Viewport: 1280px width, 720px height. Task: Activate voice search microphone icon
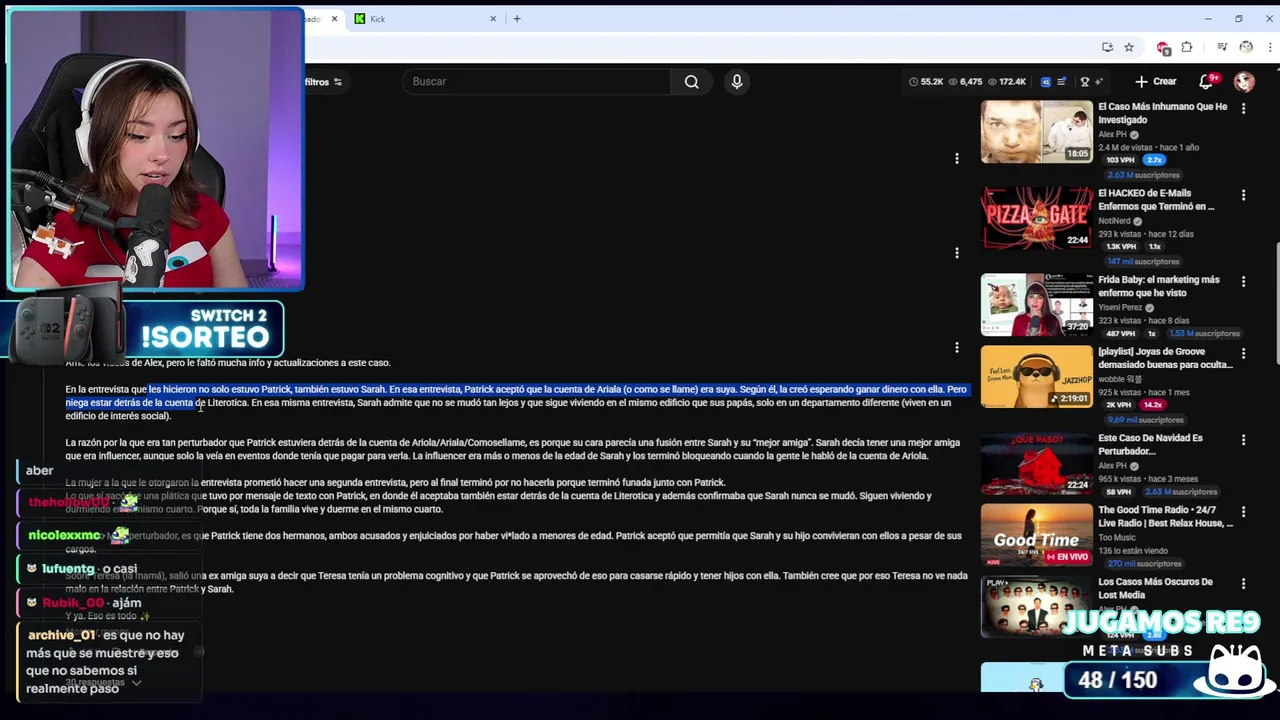point(737,82)
